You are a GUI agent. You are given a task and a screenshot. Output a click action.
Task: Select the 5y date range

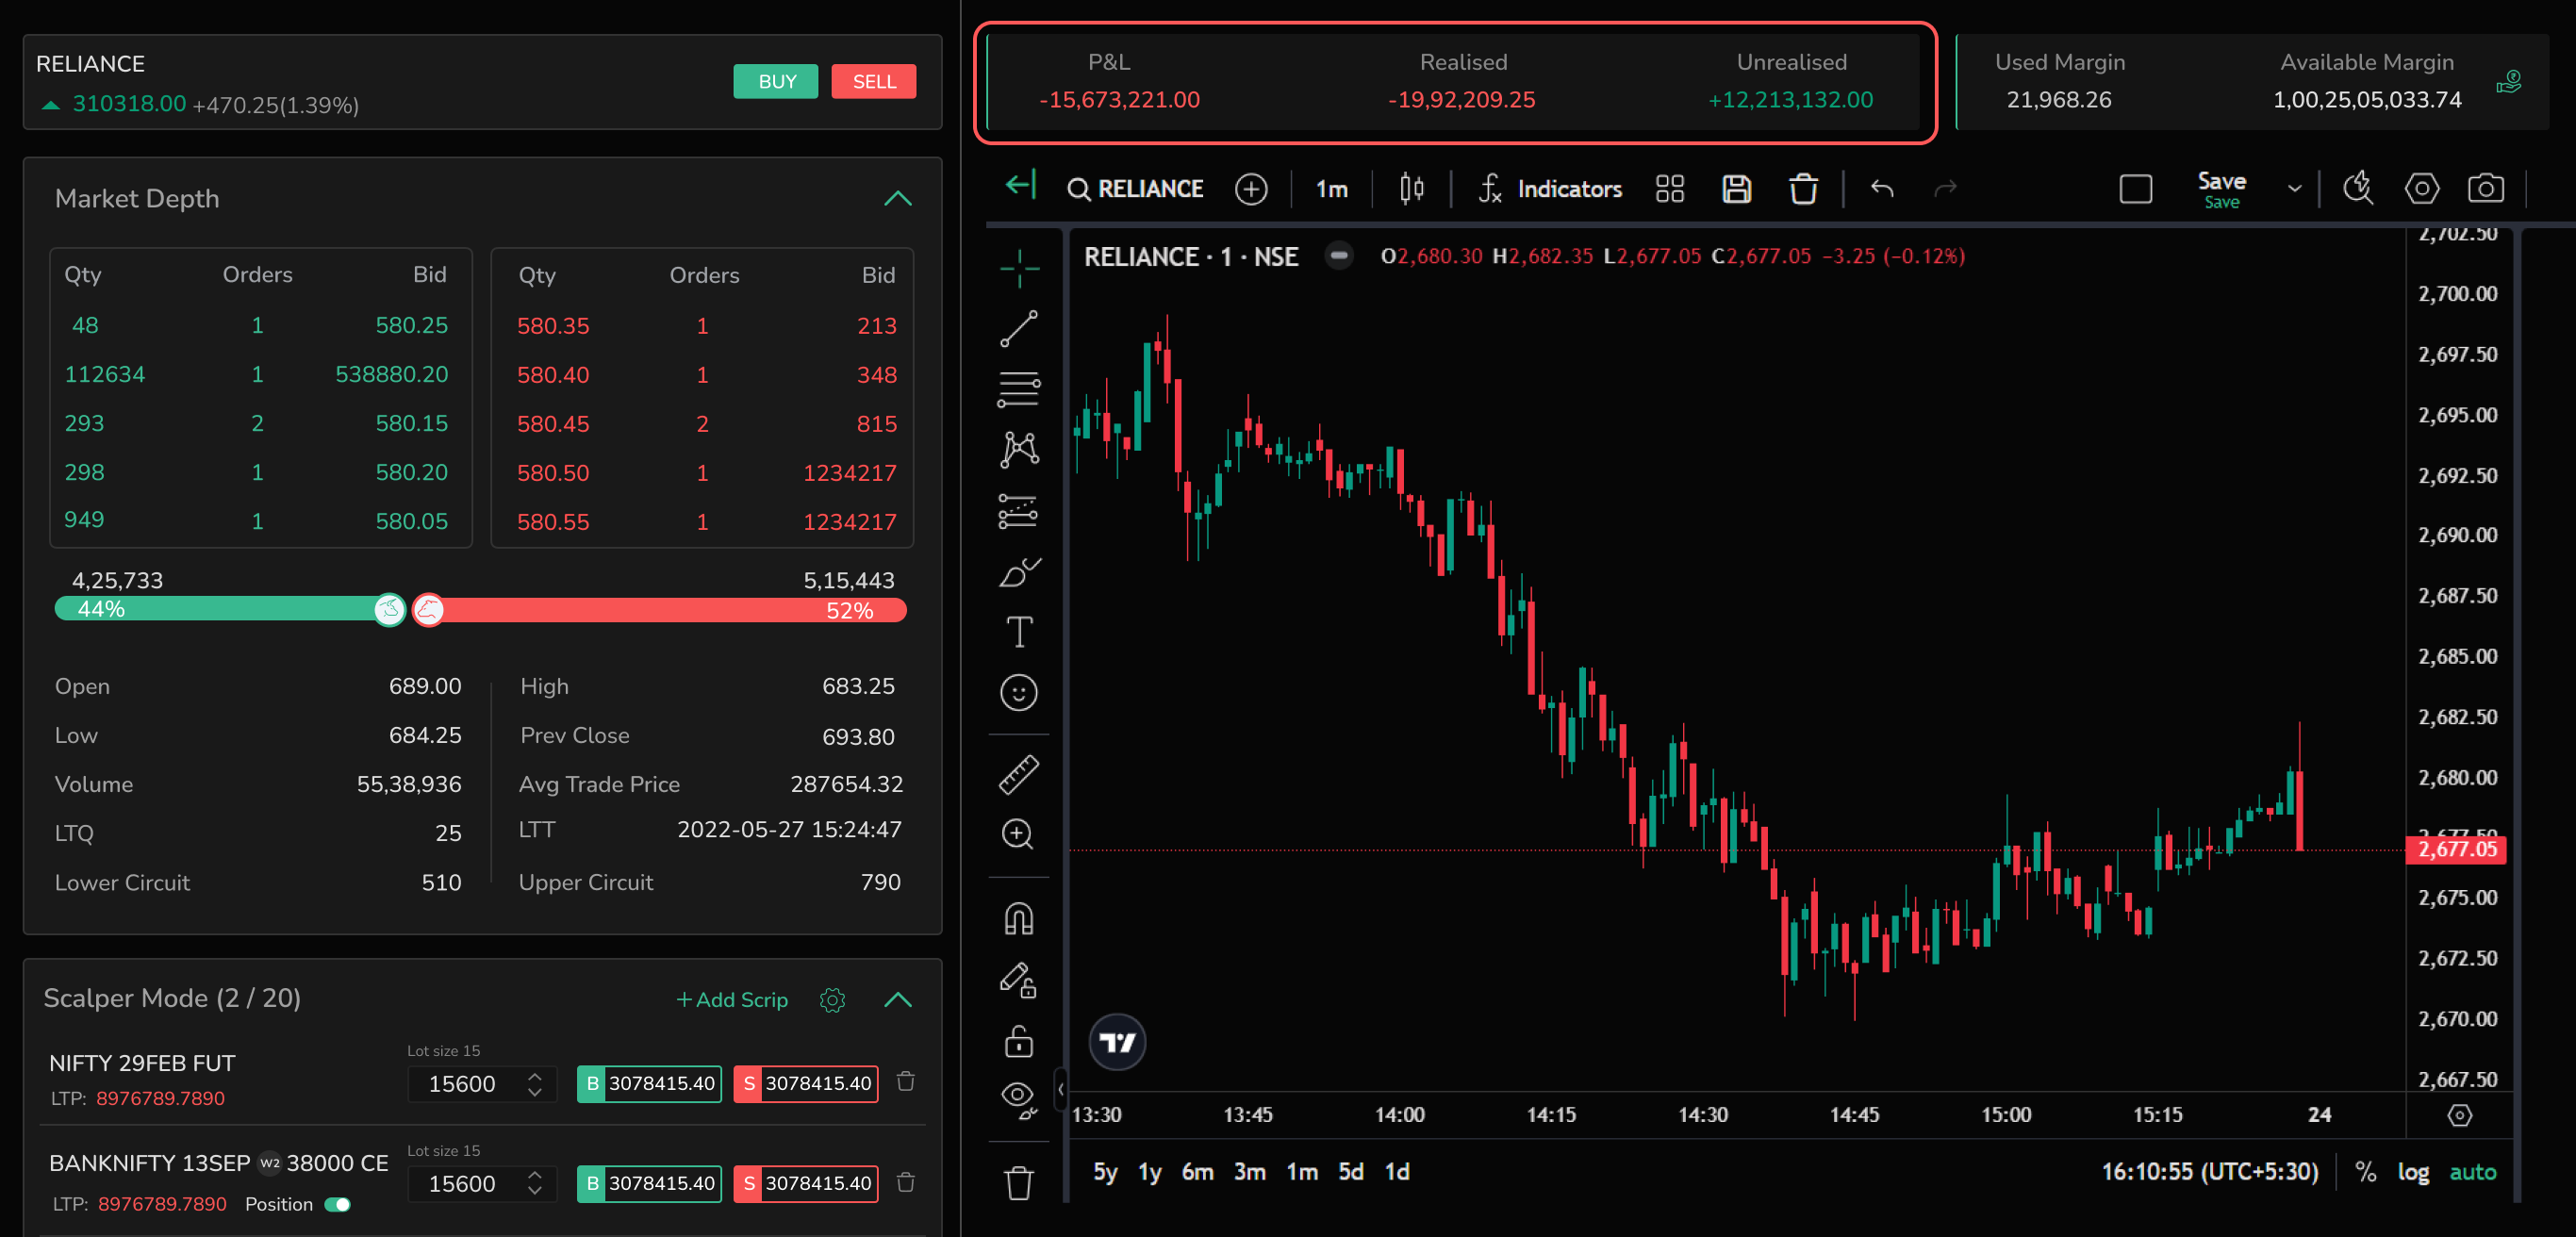point(1105,1171)
